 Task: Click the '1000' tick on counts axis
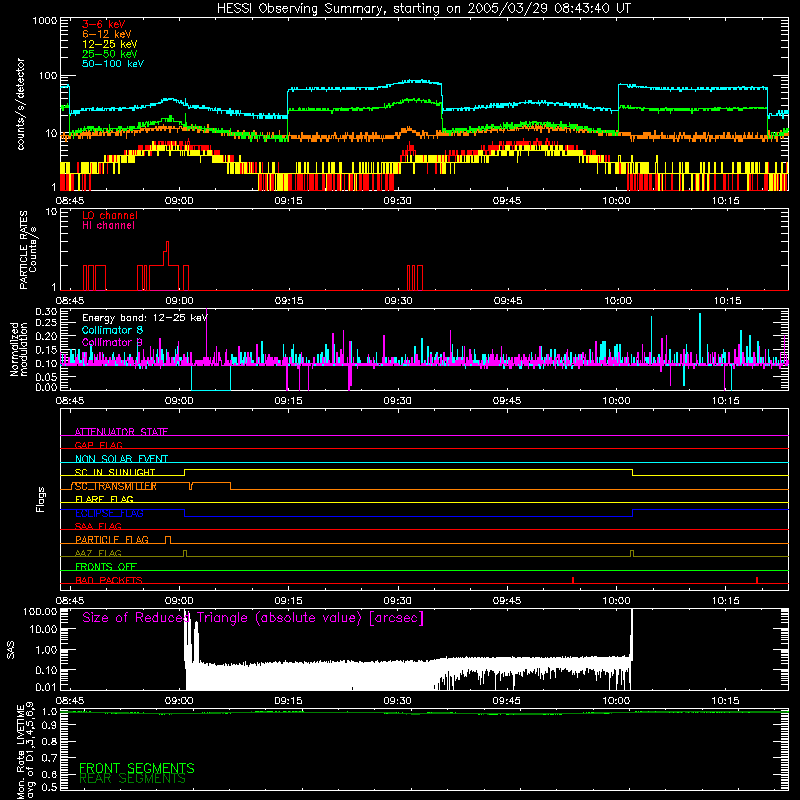coord(45,20)
